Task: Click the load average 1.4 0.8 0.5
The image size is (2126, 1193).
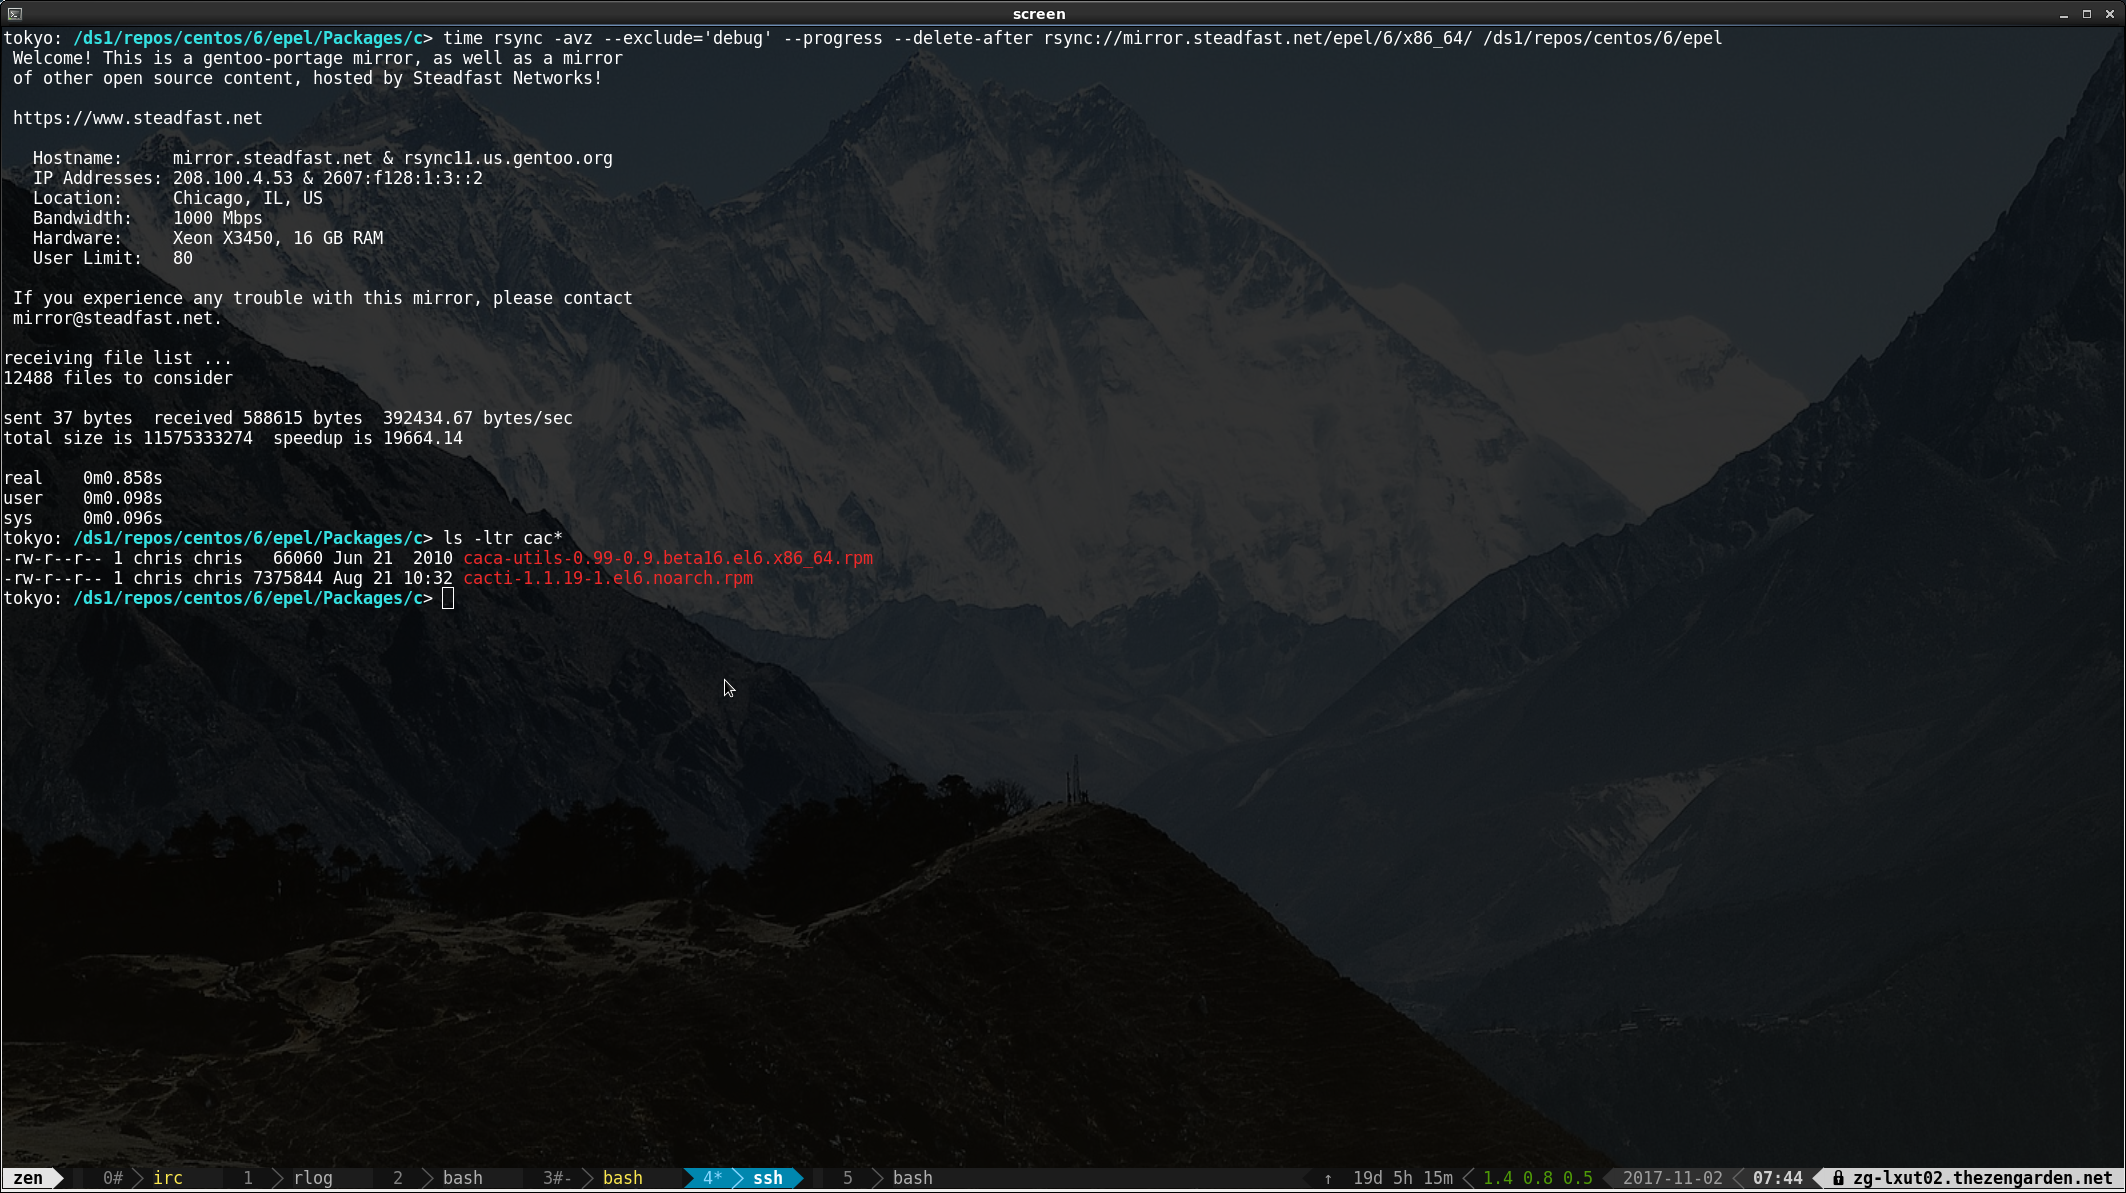Action: (1537, 1178)
